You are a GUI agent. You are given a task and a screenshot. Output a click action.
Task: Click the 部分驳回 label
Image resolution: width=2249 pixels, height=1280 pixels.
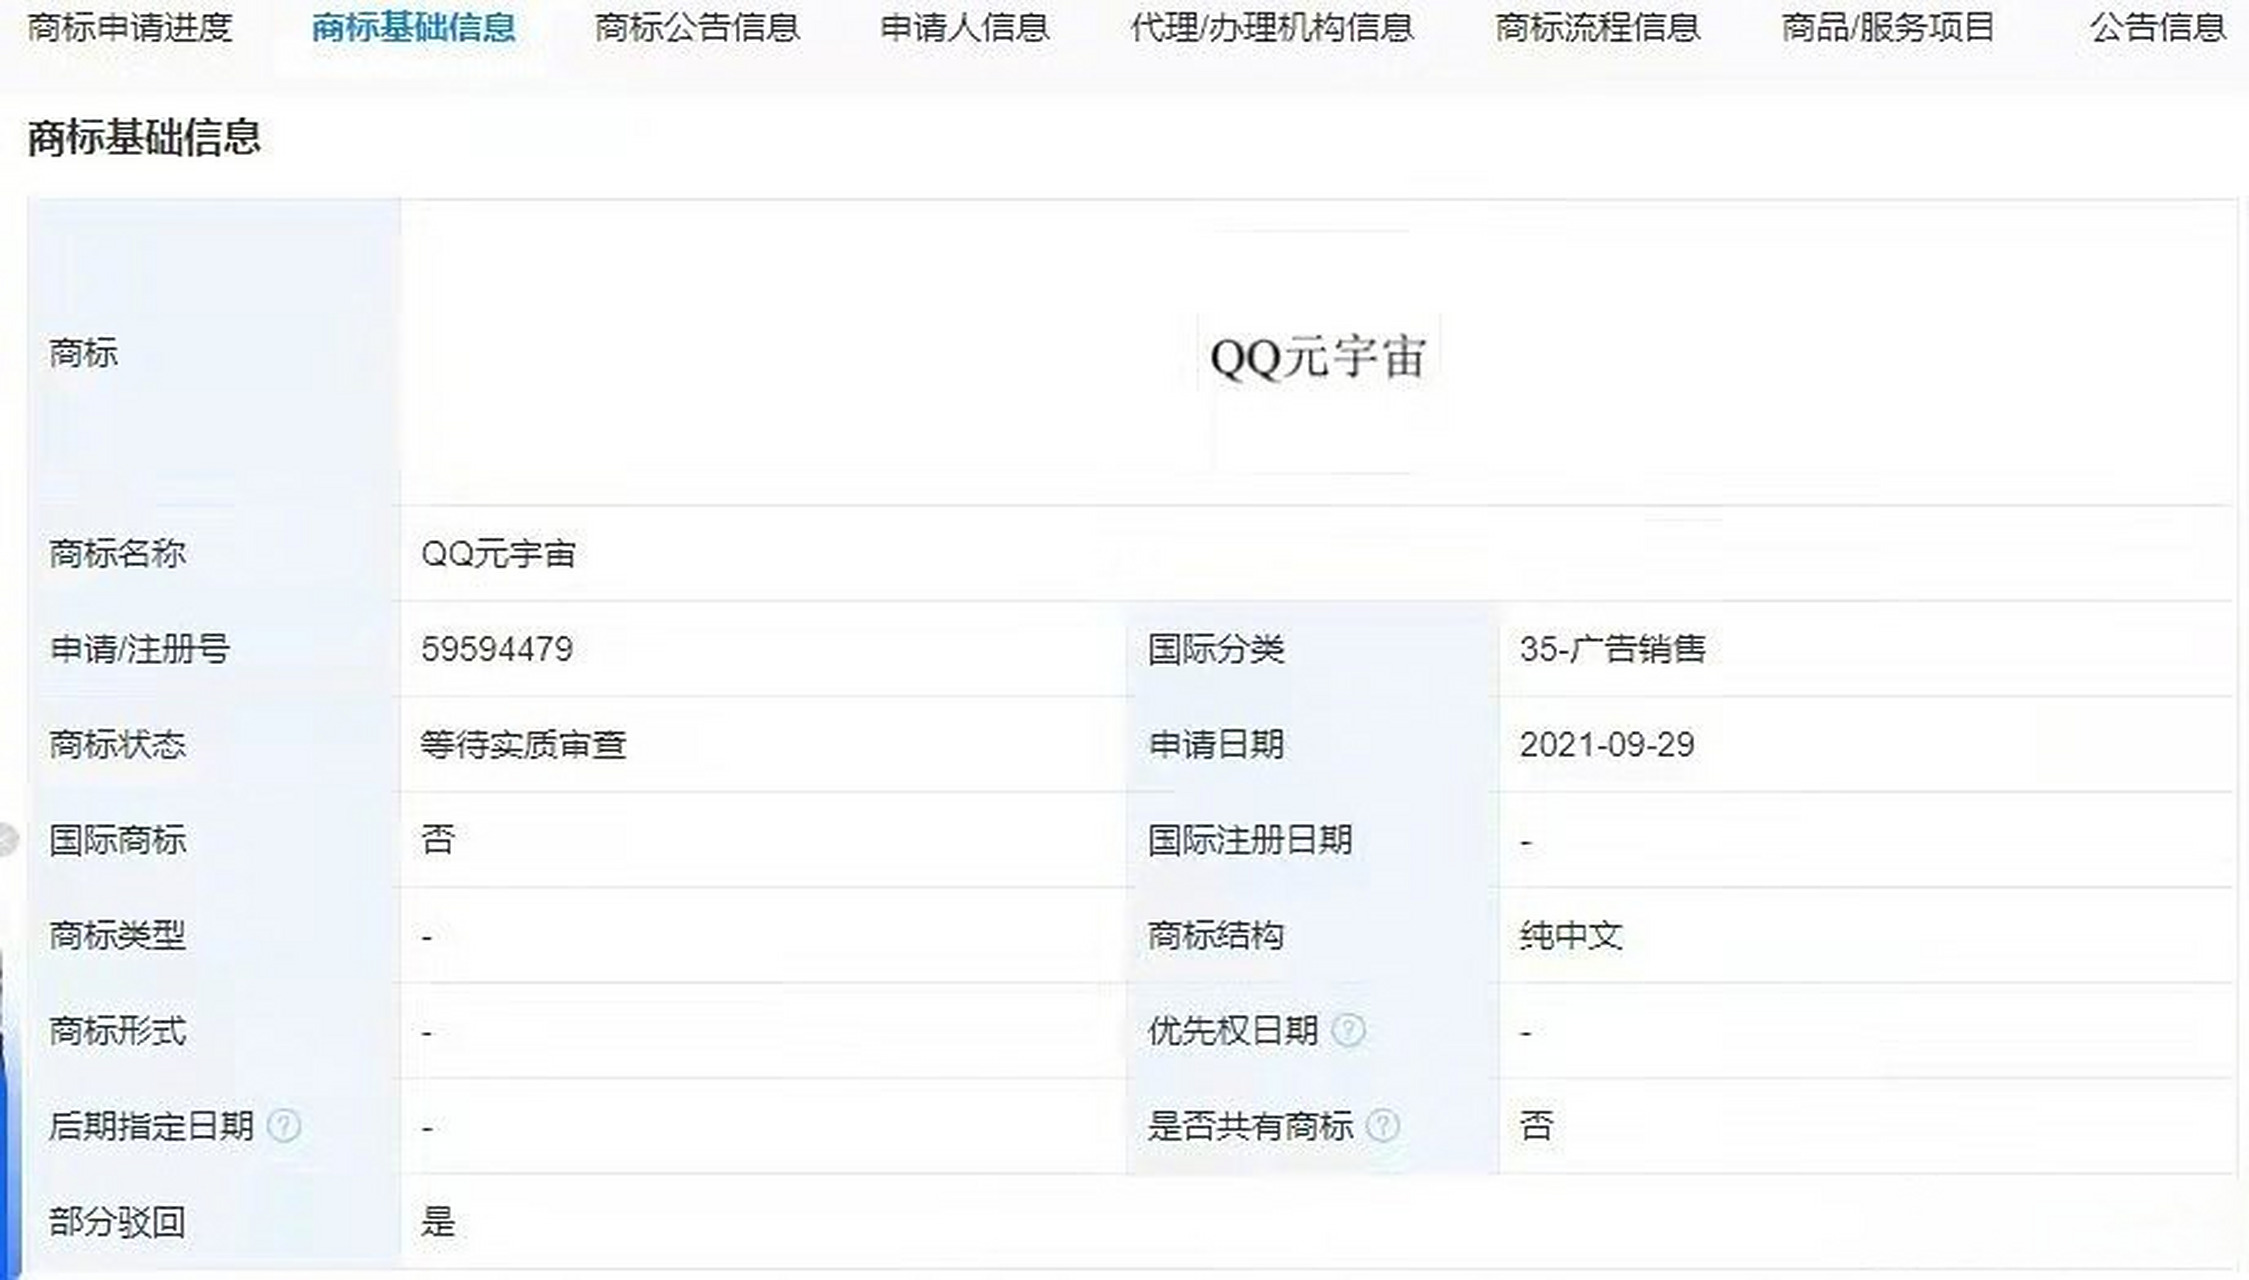(117, 1222)
